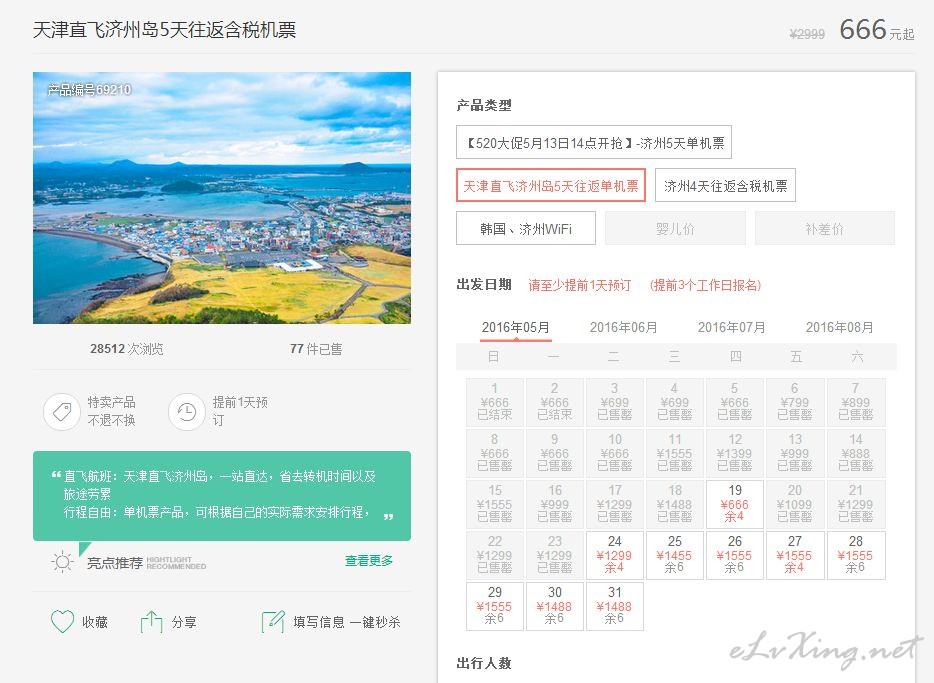The height and width of the screenshot is (683, 934).
Task: Choose 济州4天往返含税机票 option
Action: pyautogui.click(x=725, y=186)
